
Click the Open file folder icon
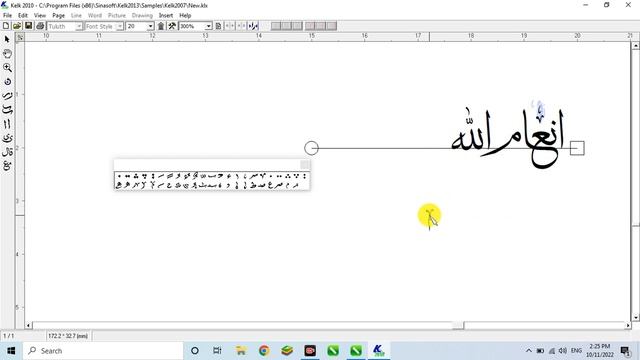(x=17, y=26)
